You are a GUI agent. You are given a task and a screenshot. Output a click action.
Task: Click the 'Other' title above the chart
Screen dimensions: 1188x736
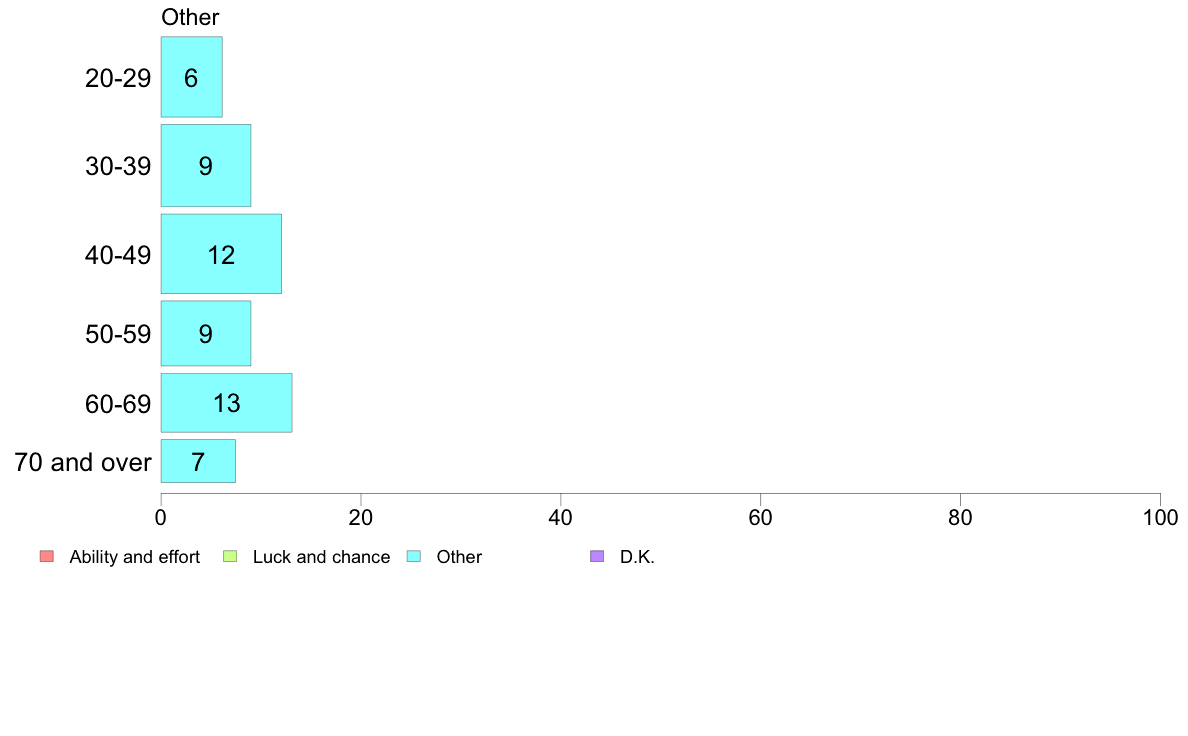pos(190,17)
